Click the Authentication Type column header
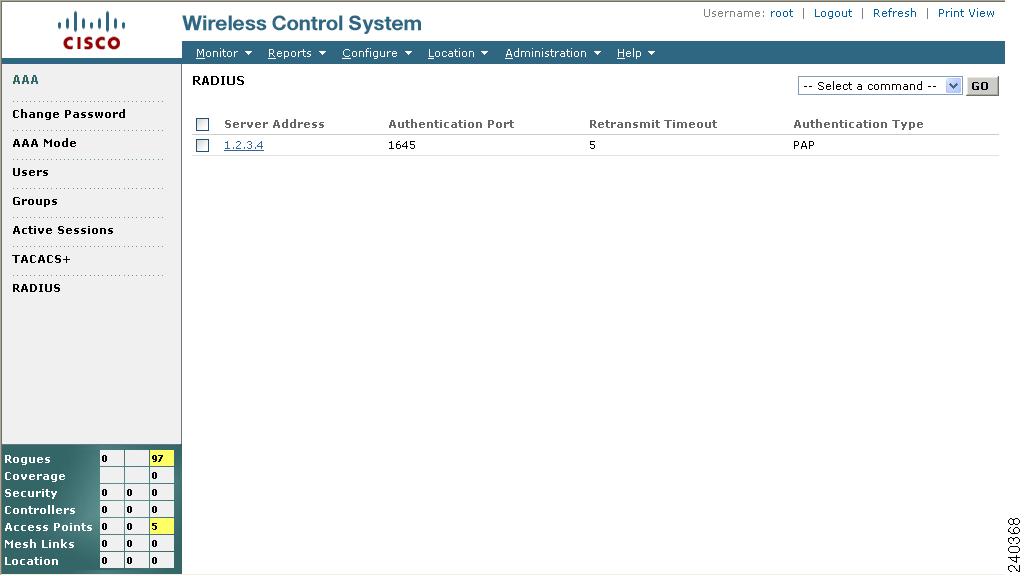This screenshot has width=1025, height=576. pyautogui.click(x=858, y=124)
